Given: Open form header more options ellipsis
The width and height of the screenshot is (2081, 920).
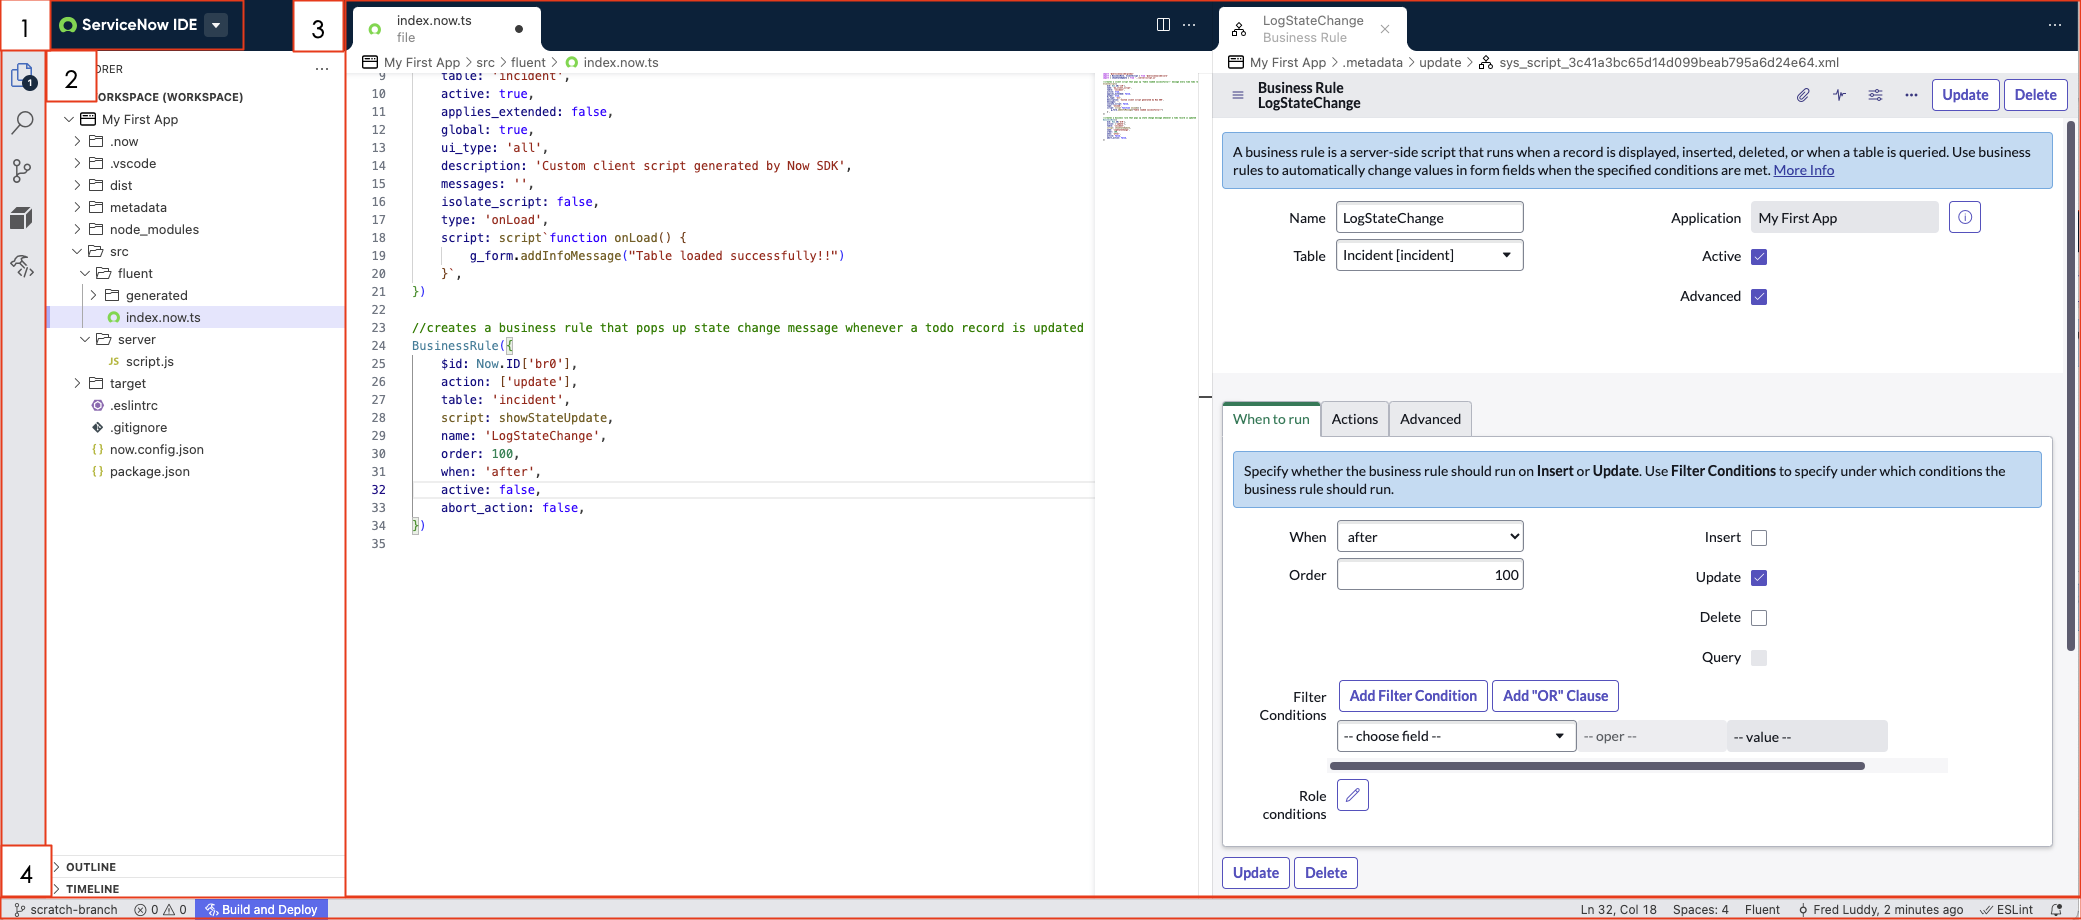Looking at the screenshot, I should pyautogui.click(x=1911, y=95).
